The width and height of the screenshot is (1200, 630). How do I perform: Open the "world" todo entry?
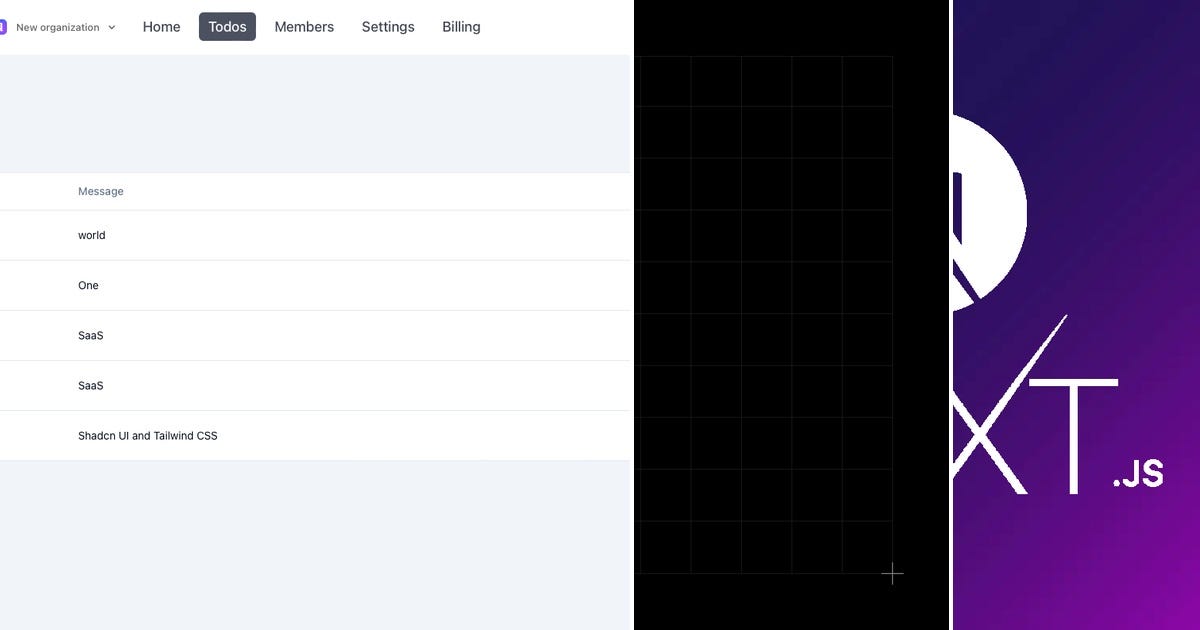pos(91,235)
